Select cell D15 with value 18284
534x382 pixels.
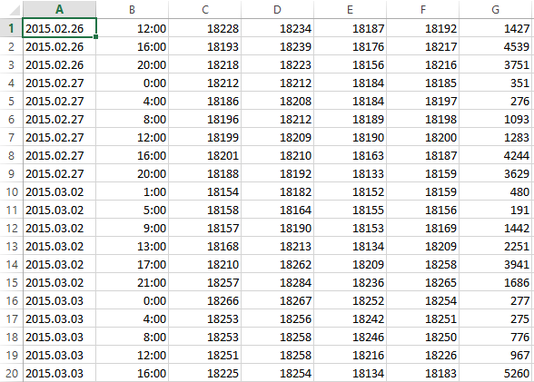pyautogui.click(x=278, y=283)
